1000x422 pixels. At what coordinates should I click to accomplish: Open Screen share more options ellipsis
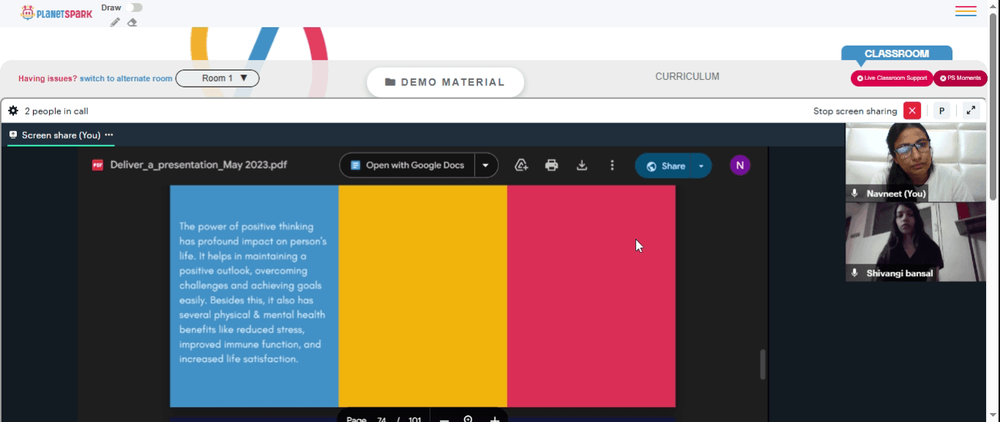109,135
